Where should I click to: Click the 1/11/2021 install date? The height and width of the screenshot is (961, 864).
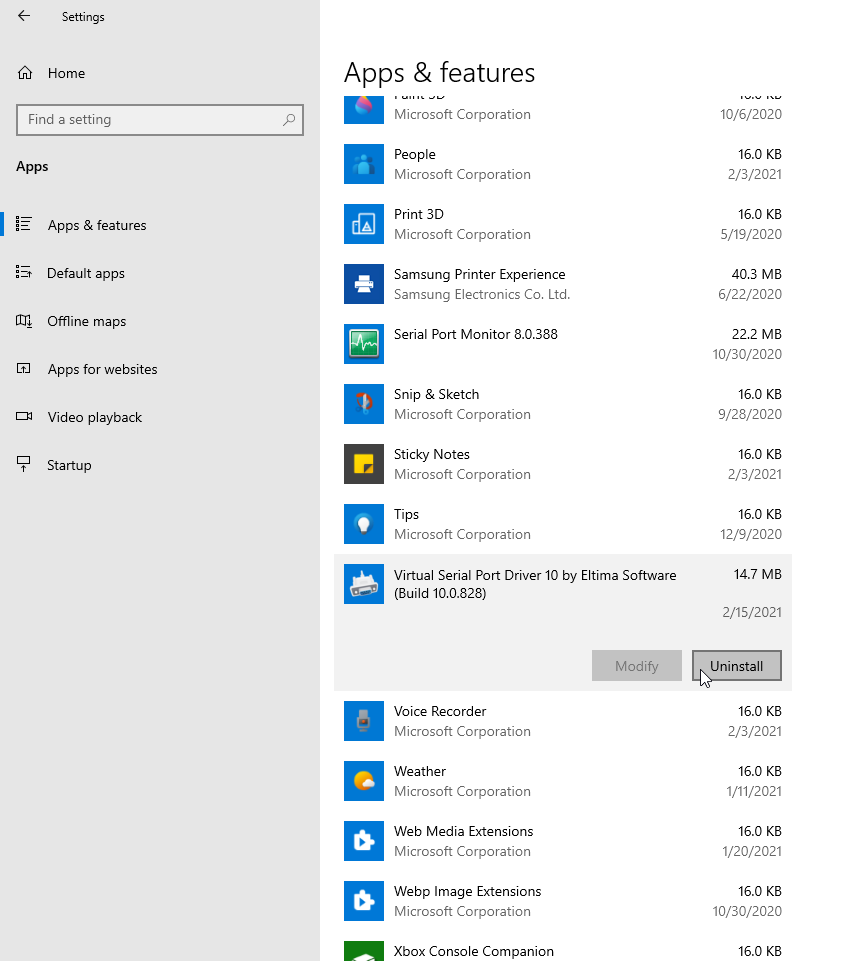754,791
